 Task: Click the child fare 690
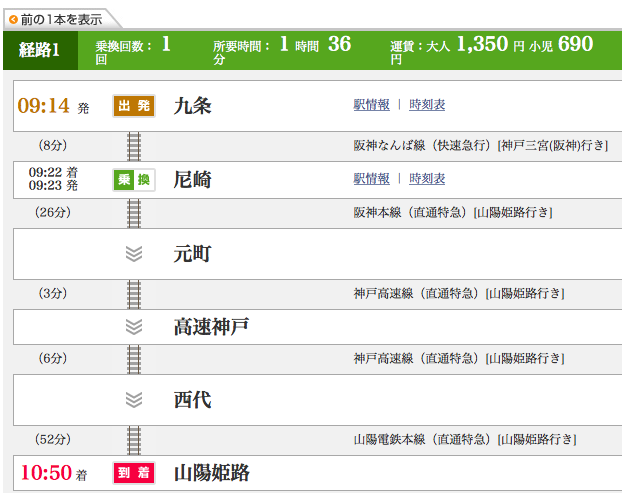(575, 44)
